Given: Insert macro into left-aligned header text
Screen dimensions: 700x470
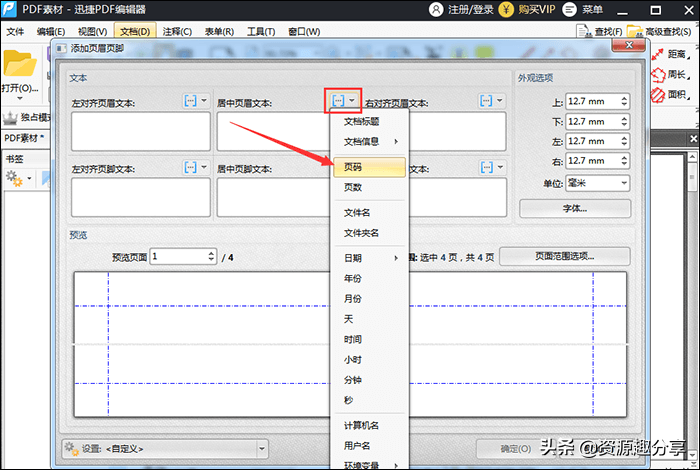Looking at the screenshot, I should pos(191,101).
